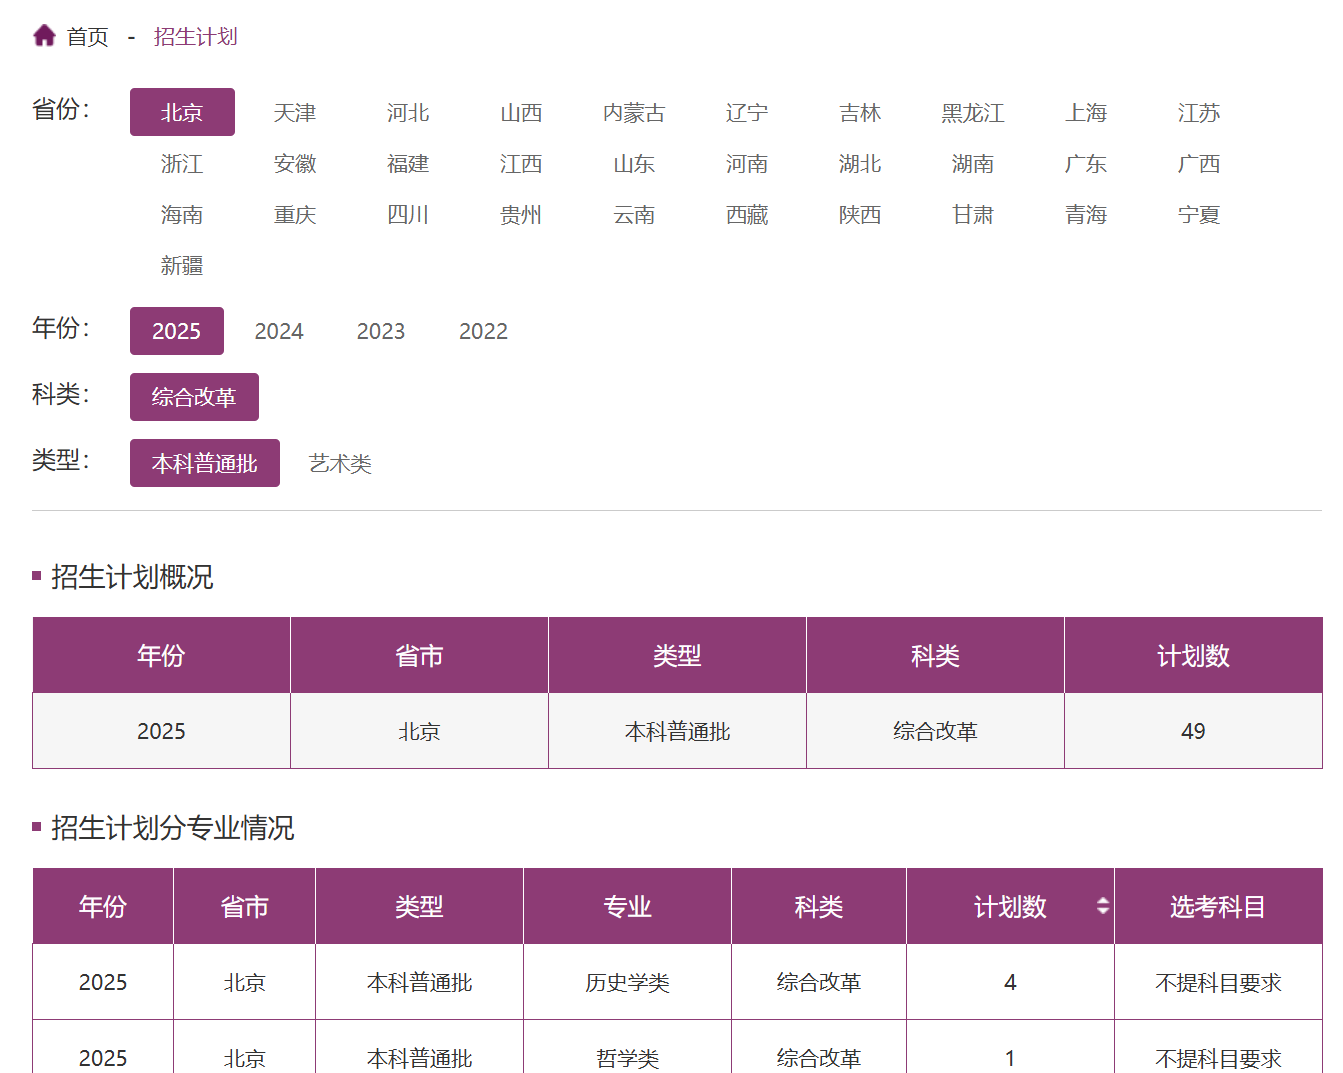
Task: Select the year 2024
Action: coord(279,331)
